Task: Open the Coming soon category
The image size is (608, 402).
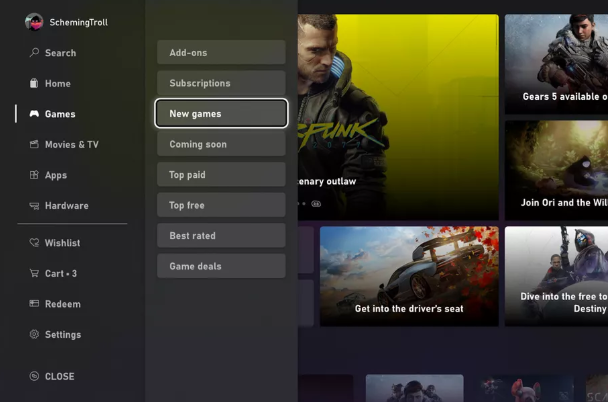Action: [221, 144]
